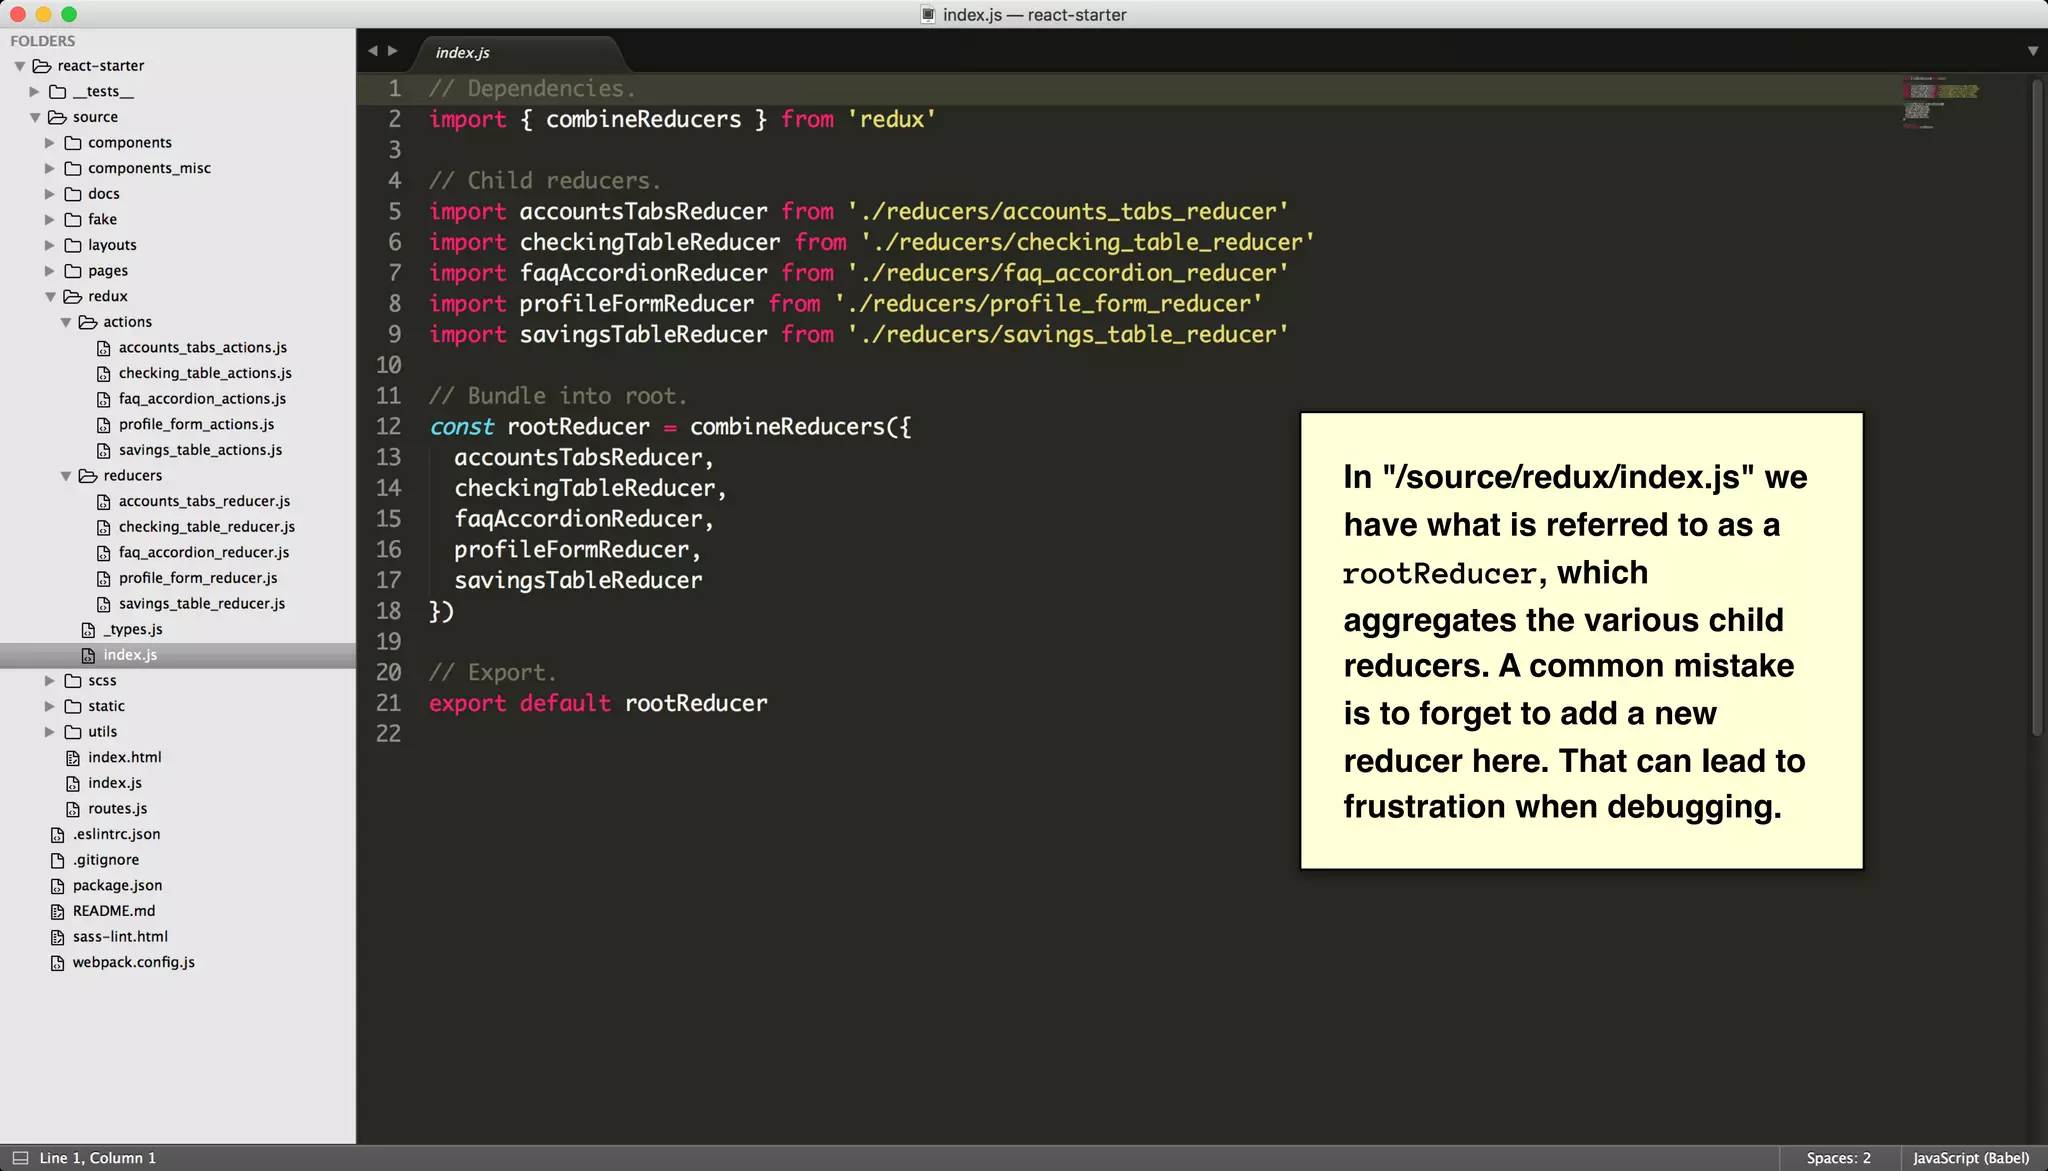Collapse the react-starter root folder arrow
The image size is (2048, 1171).
pos(19,66)
